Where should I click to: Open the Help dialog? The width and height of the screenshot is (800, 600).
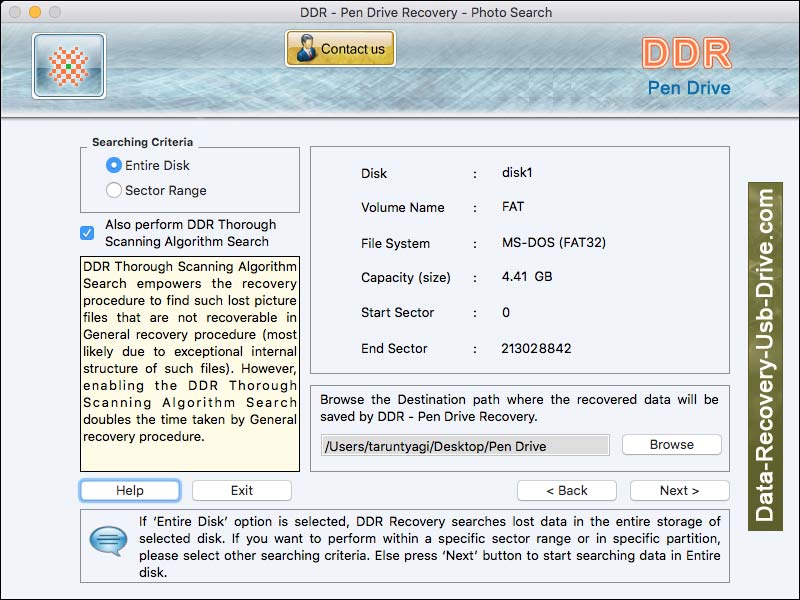click(x=129, y=490)
